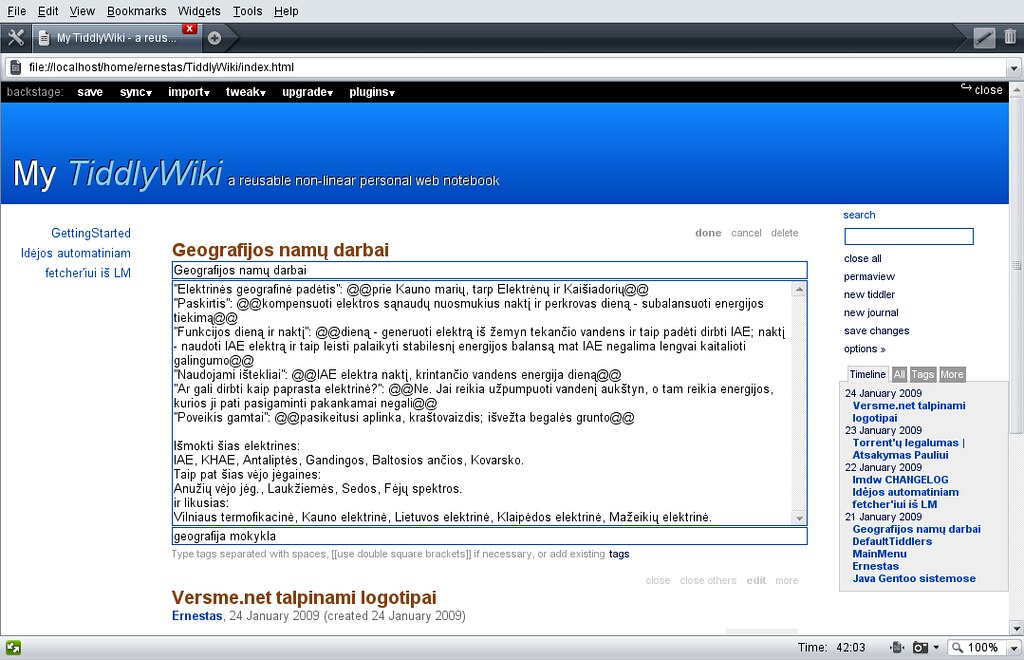This screenshot has width=1024, height=660.
Task: Open the View menu
Action: (x=82, y=11)
